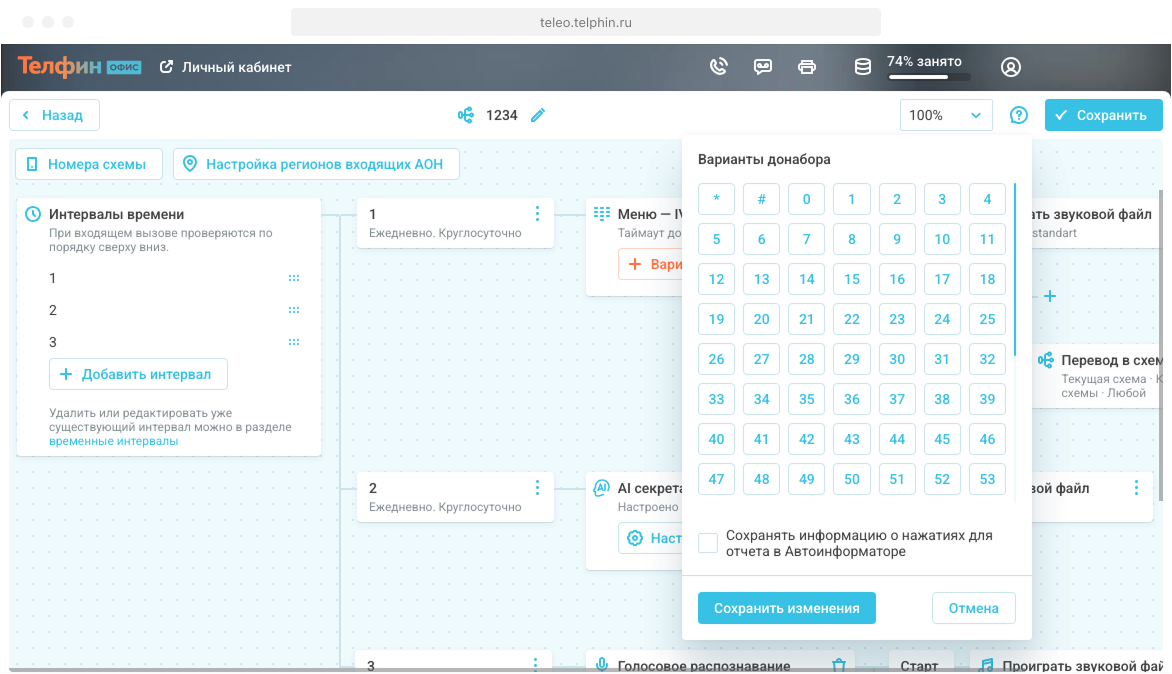Open the three-dot menu of interval 1 block
Image resolution: width=1172 pixels, height=674 pixels.
pyautogui.click(x=537, y=214)
